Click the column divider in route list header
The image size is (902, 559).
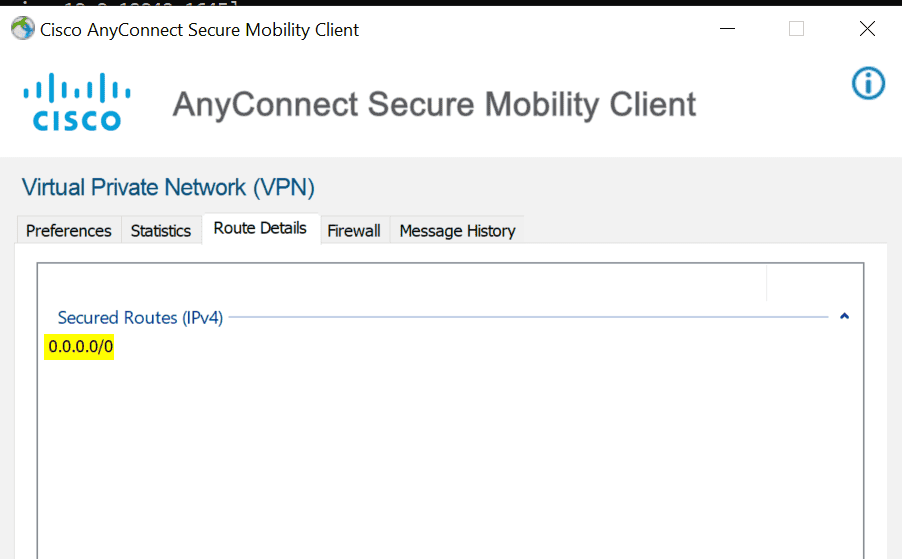click(x=766, y=282)
